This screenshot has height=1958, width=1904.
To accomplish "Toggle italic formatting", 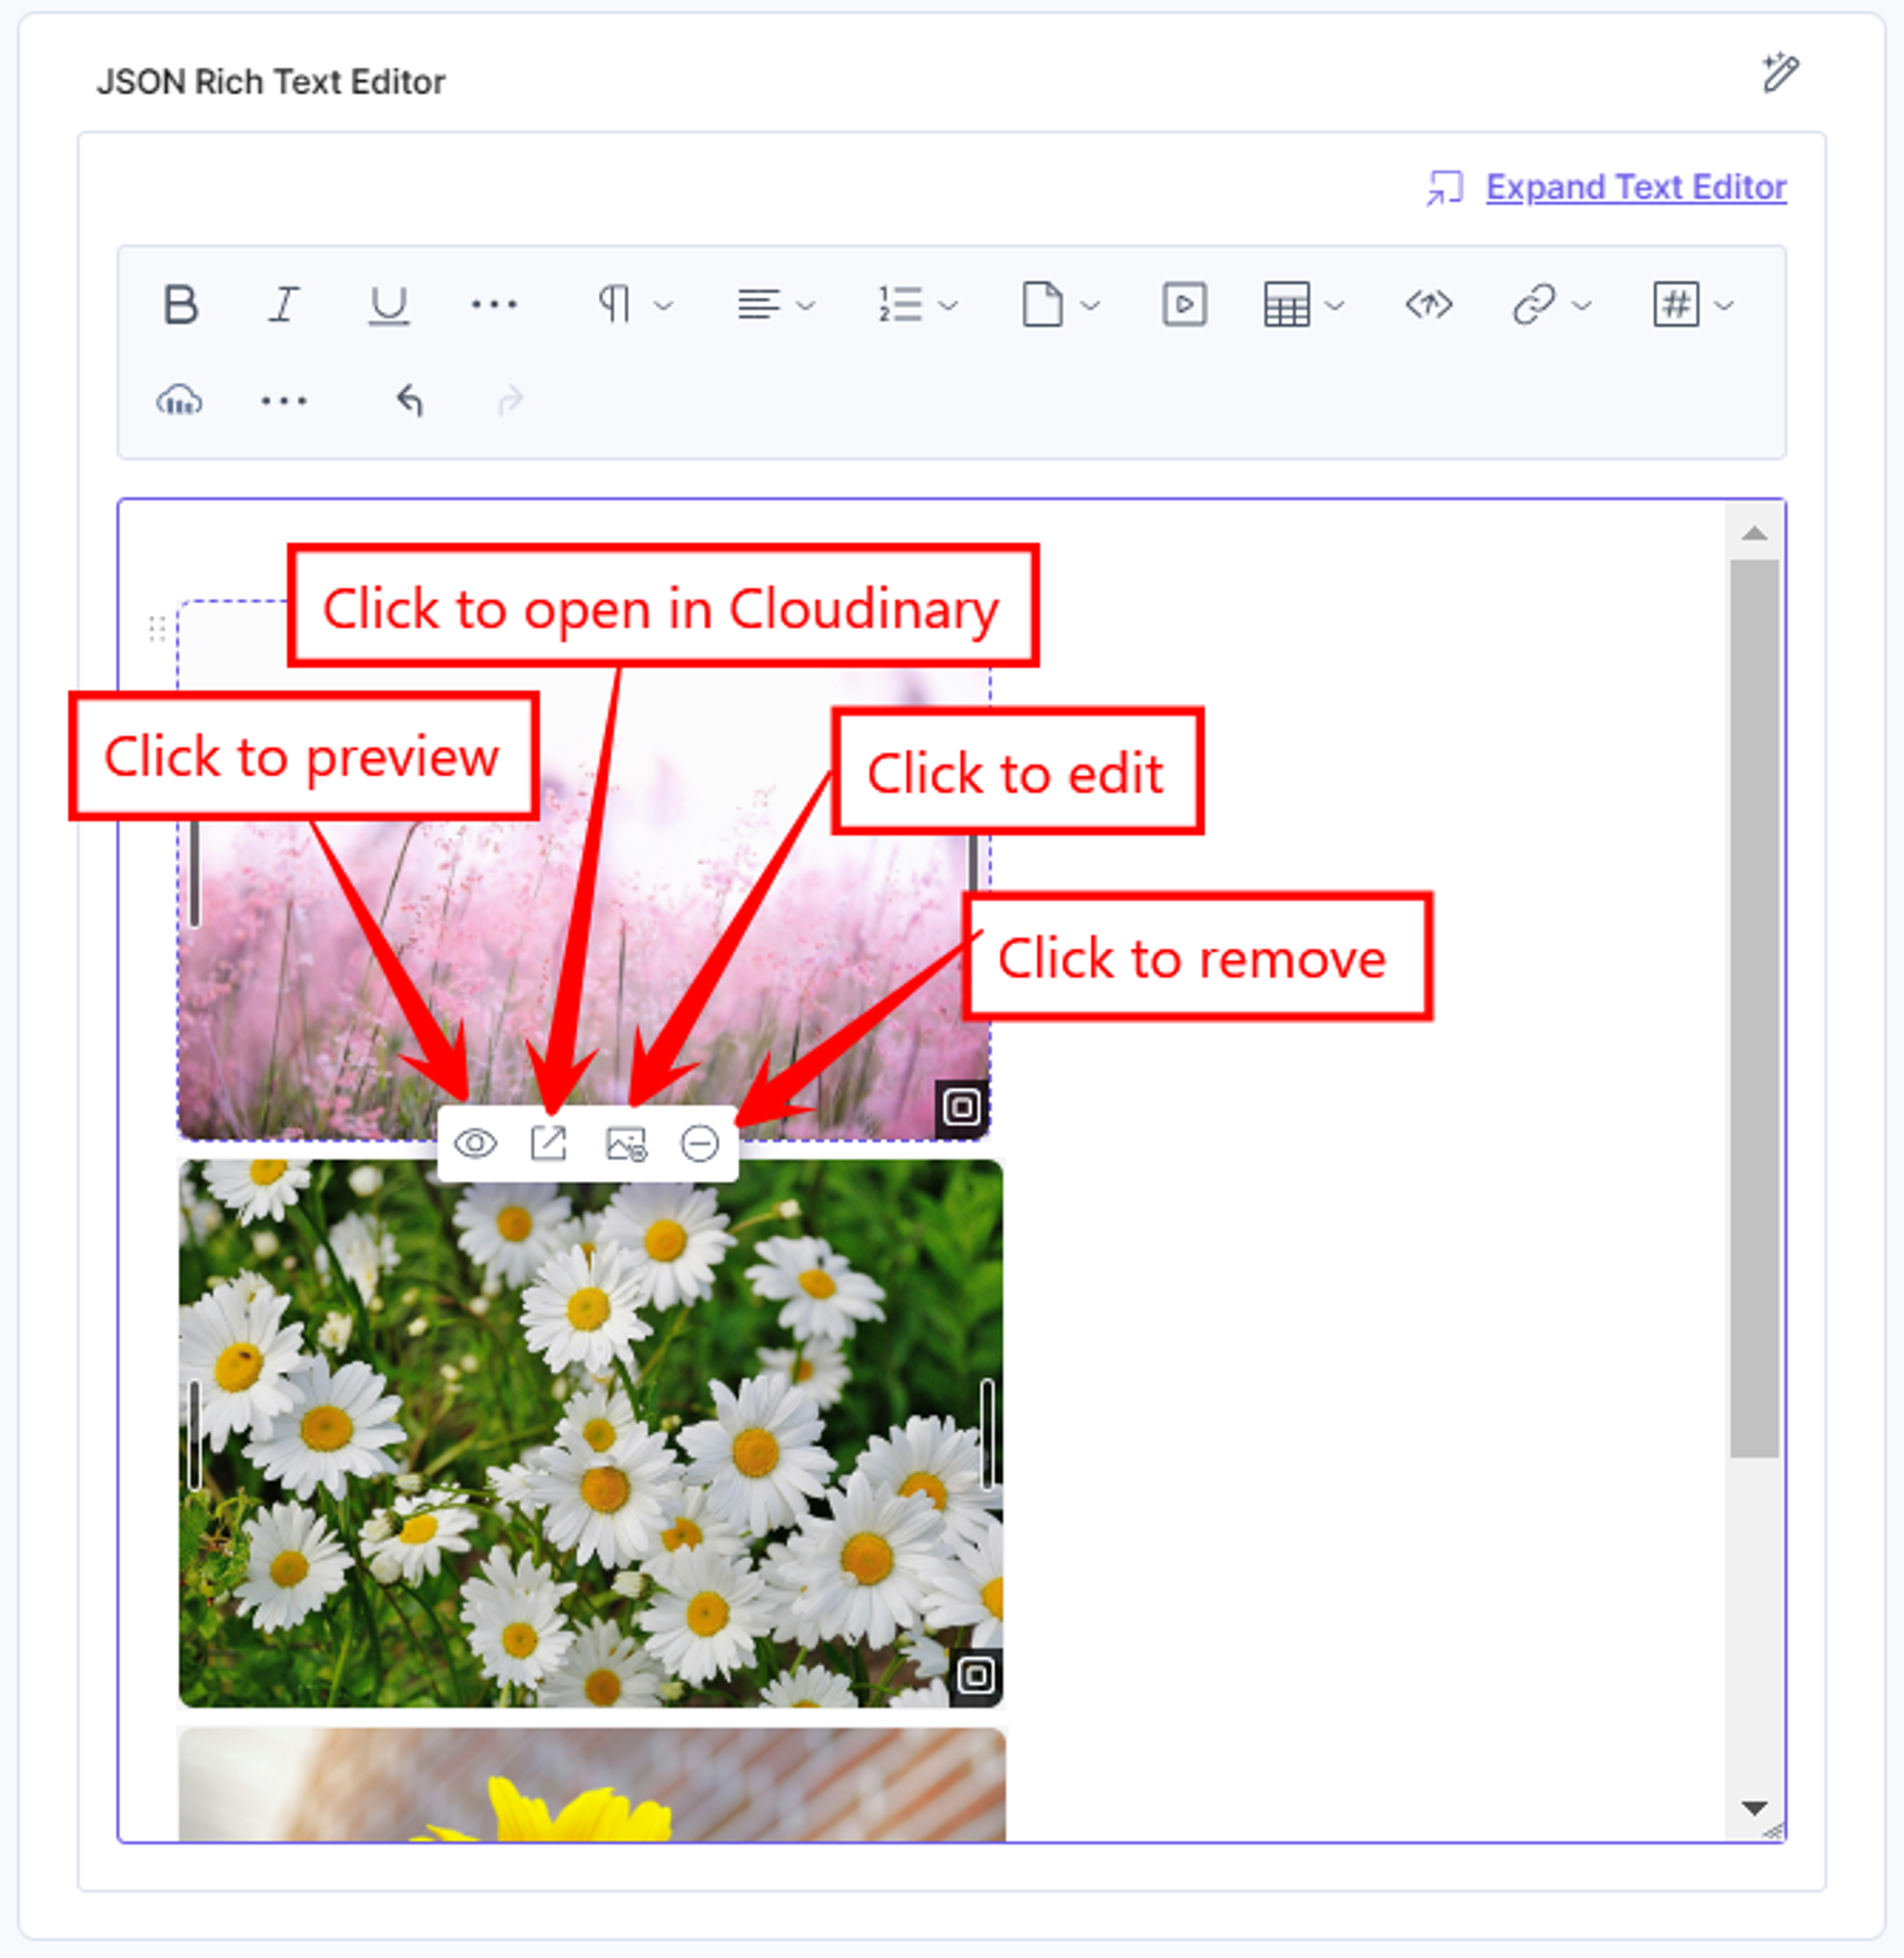I will pyautogui.click(x=284, y=304).
